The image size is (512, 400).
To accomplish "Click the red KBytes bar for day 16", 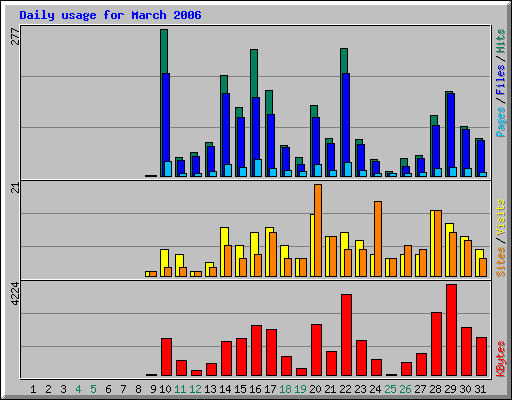I will [256, 351].
